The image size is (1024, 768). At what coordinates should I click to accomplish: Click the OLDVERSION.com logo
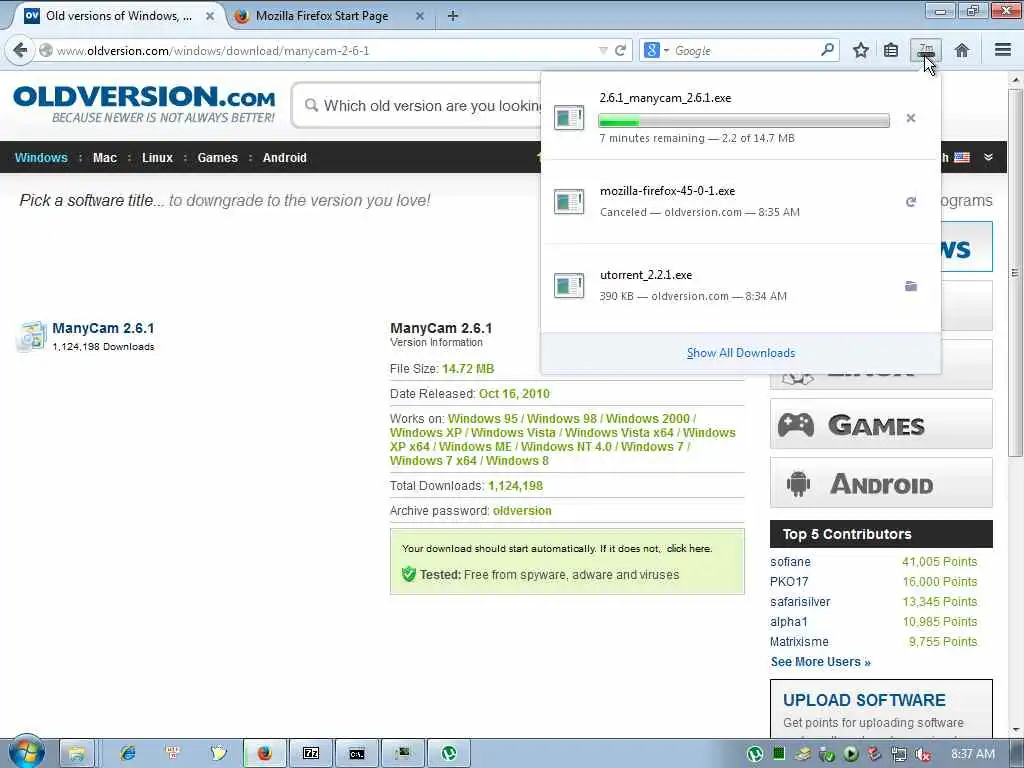point(144,104)
